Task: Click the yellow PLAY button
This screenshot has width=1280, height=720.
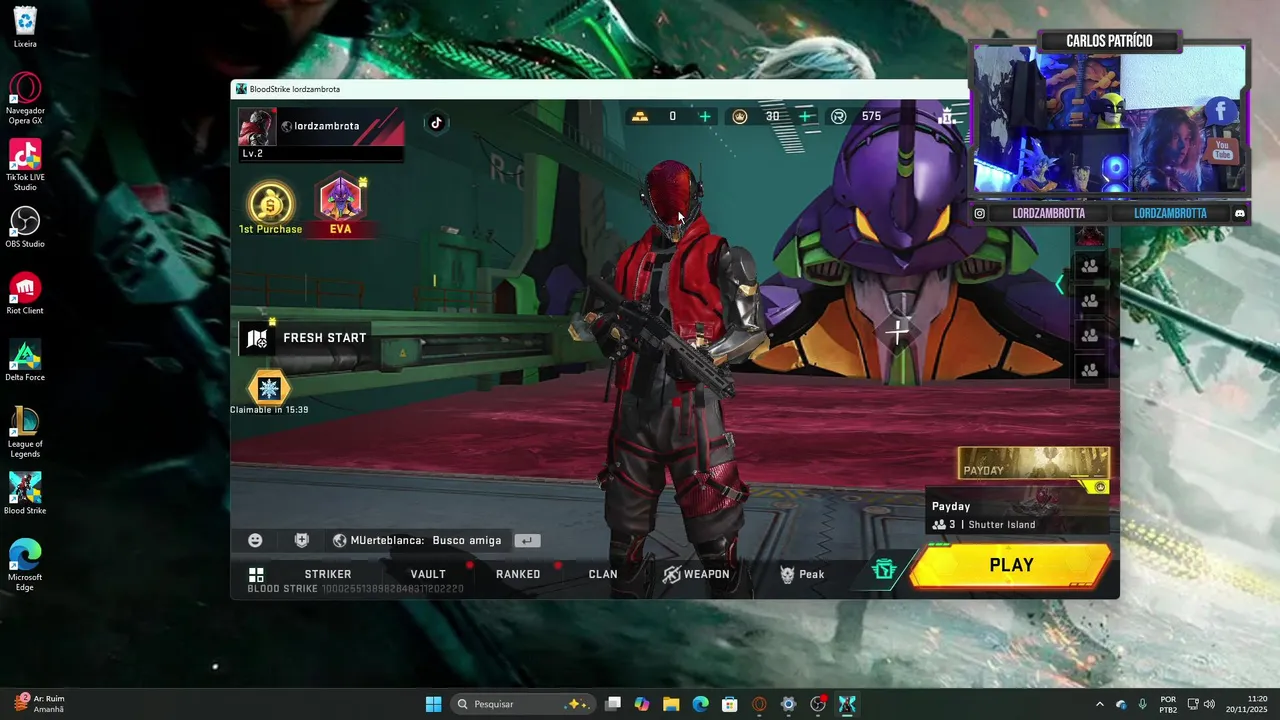Action: (1012, 566)
